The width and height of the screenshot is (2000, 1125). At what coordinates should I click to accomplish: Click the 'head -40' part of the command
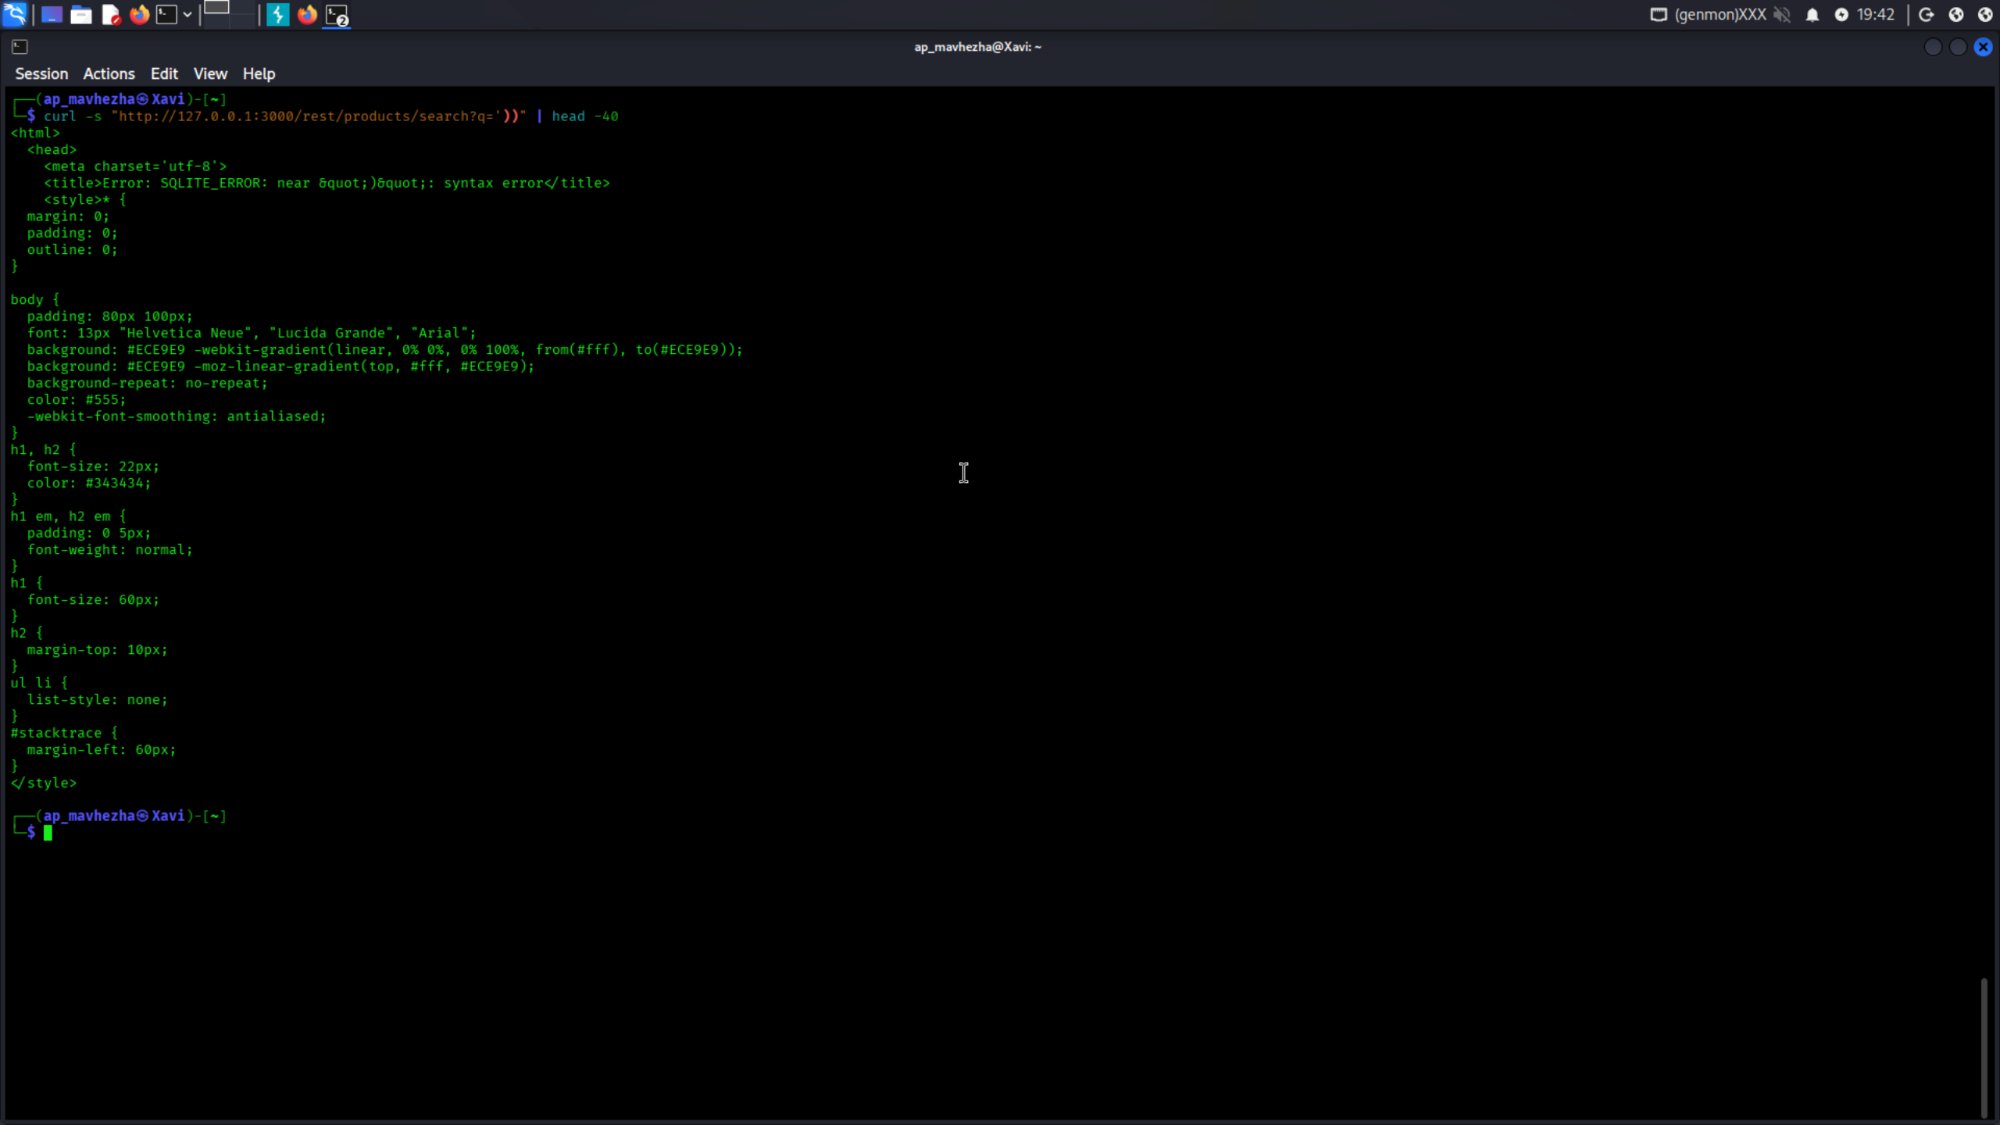pos(585,116)
